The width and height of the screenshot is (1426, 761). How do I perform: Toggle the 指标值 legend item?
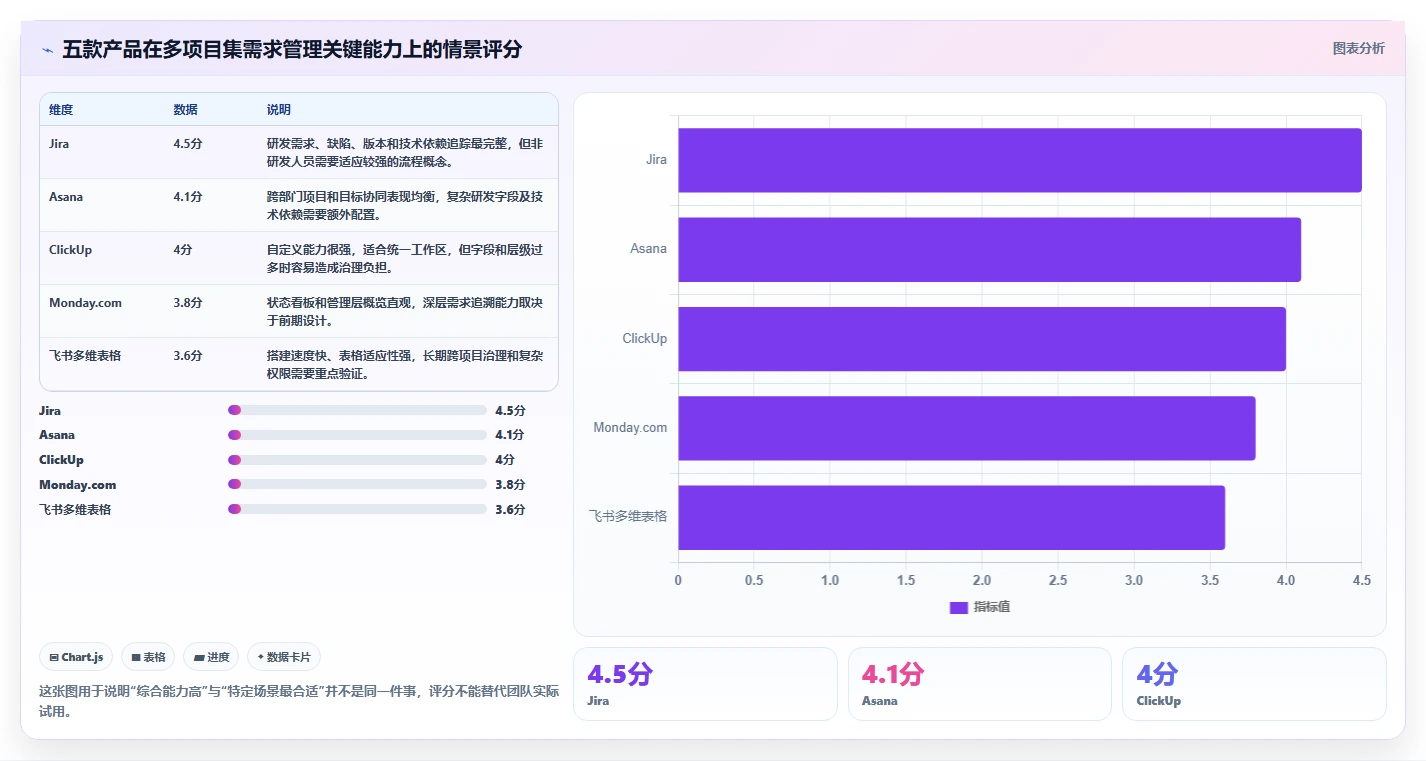click(980, 607)
